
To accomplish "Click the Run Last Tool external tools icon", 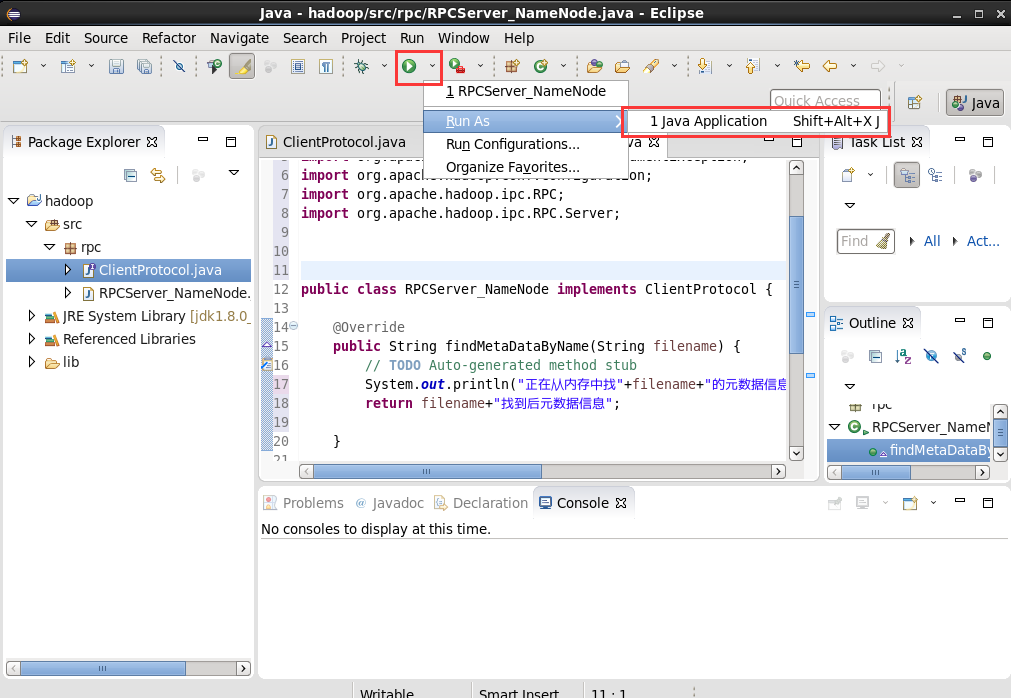I will click(457, 66).
